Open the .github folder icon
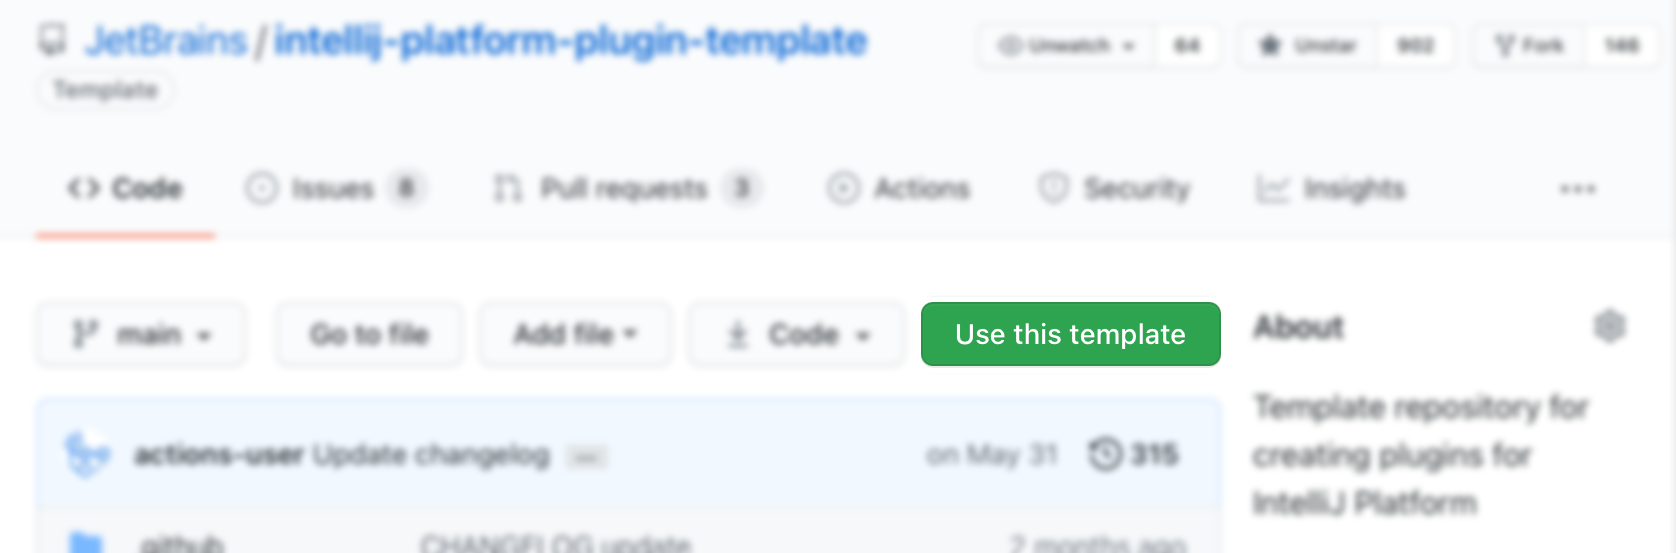 tap(87, 543)
